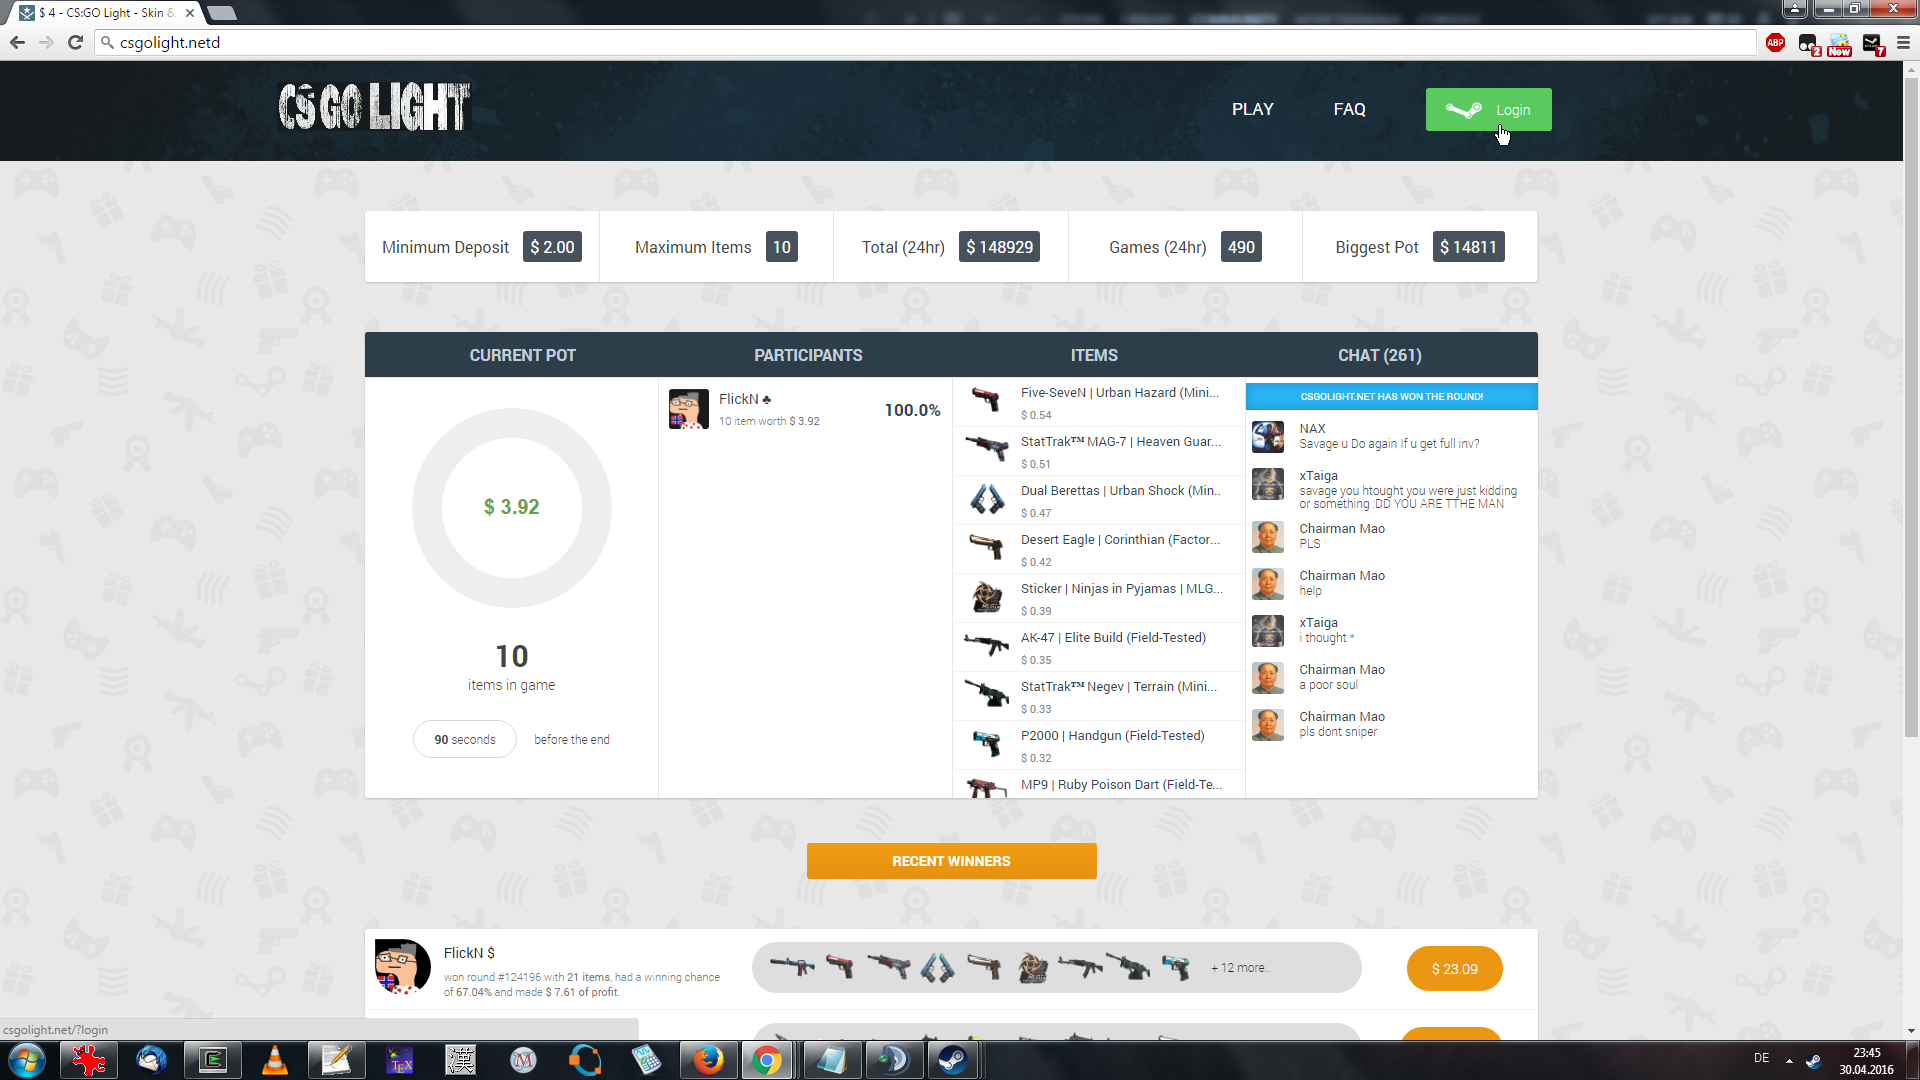Open the Chrome hamburger menu
Viewport: 1920px width, 1080px height.
pos(1903,43)
